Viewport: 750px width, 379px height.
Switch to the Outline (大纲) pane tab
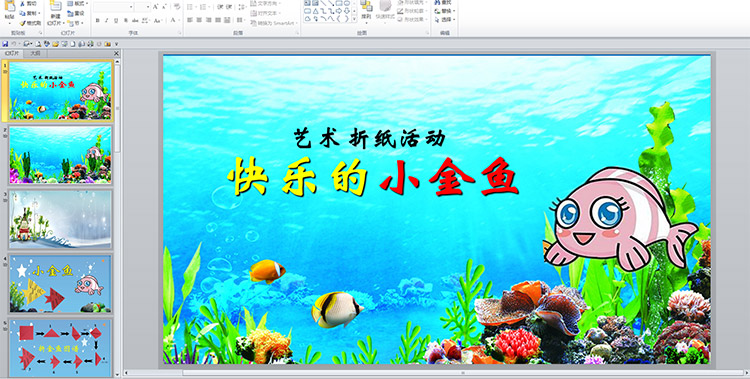(35, 54)
